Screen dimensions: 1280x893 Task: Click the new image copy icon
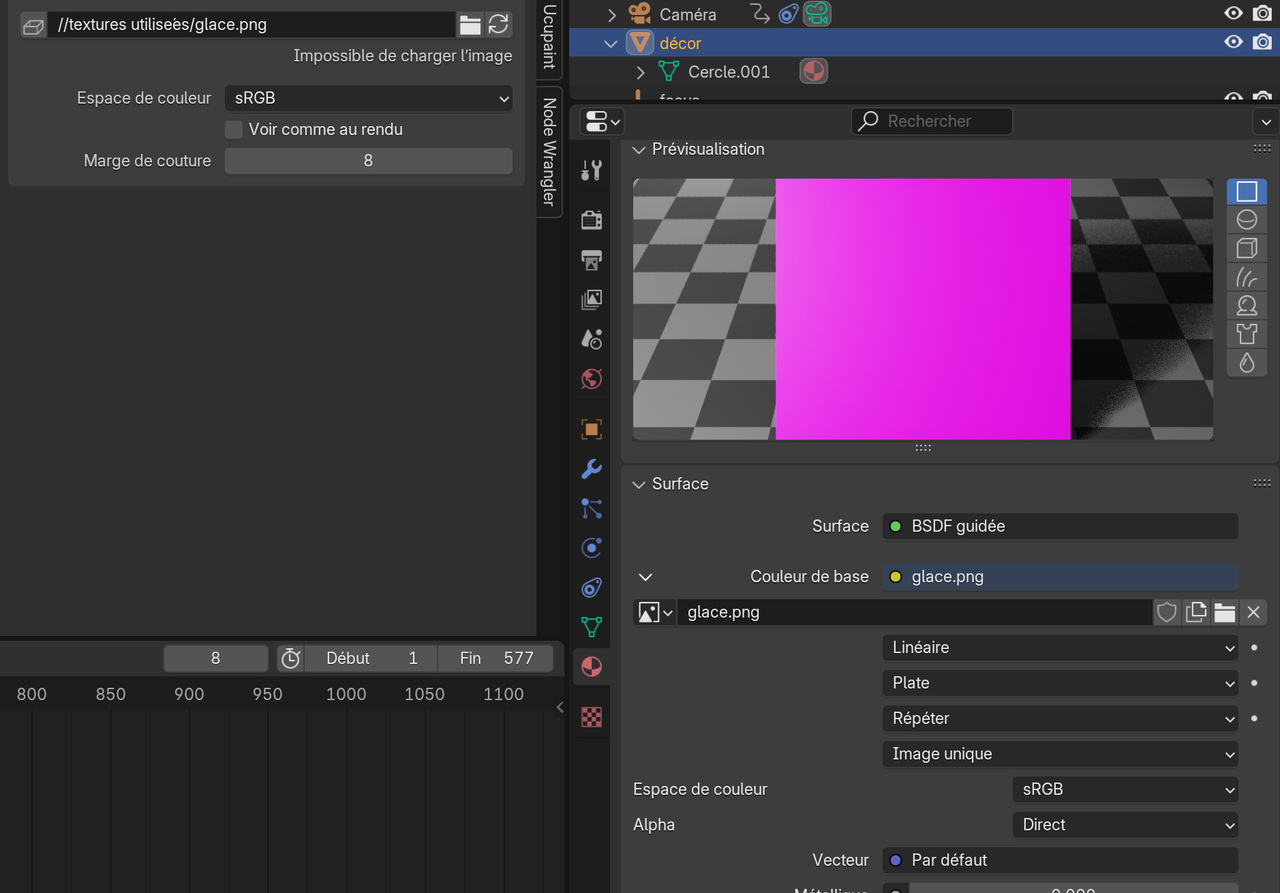1196,612
